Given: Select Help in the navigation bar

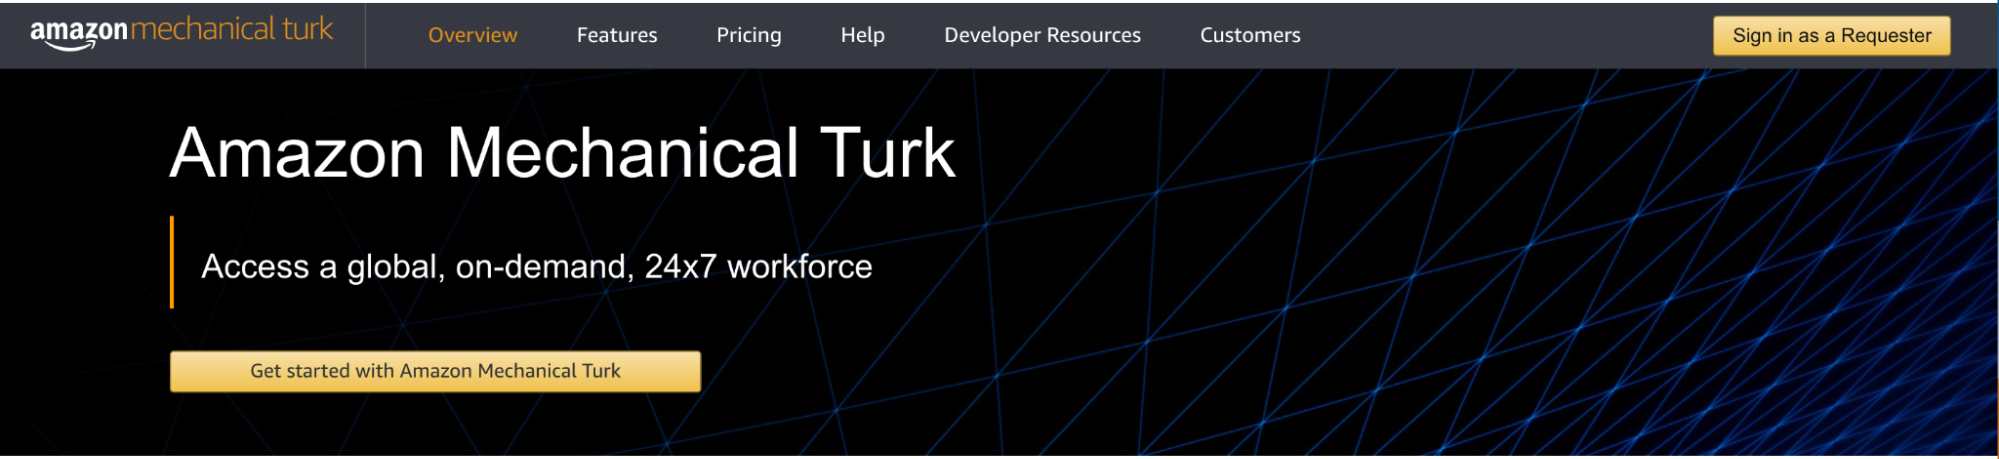Looking at the screenshot, I should tap(862, 35).
